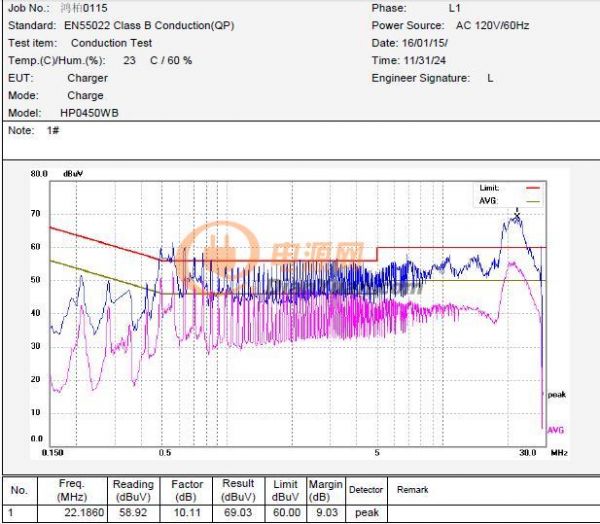Viewport: 600px width, 524px height.
Task: Click the humidity value 60 %
Action: pyautogui.click(x=179, y=60)
